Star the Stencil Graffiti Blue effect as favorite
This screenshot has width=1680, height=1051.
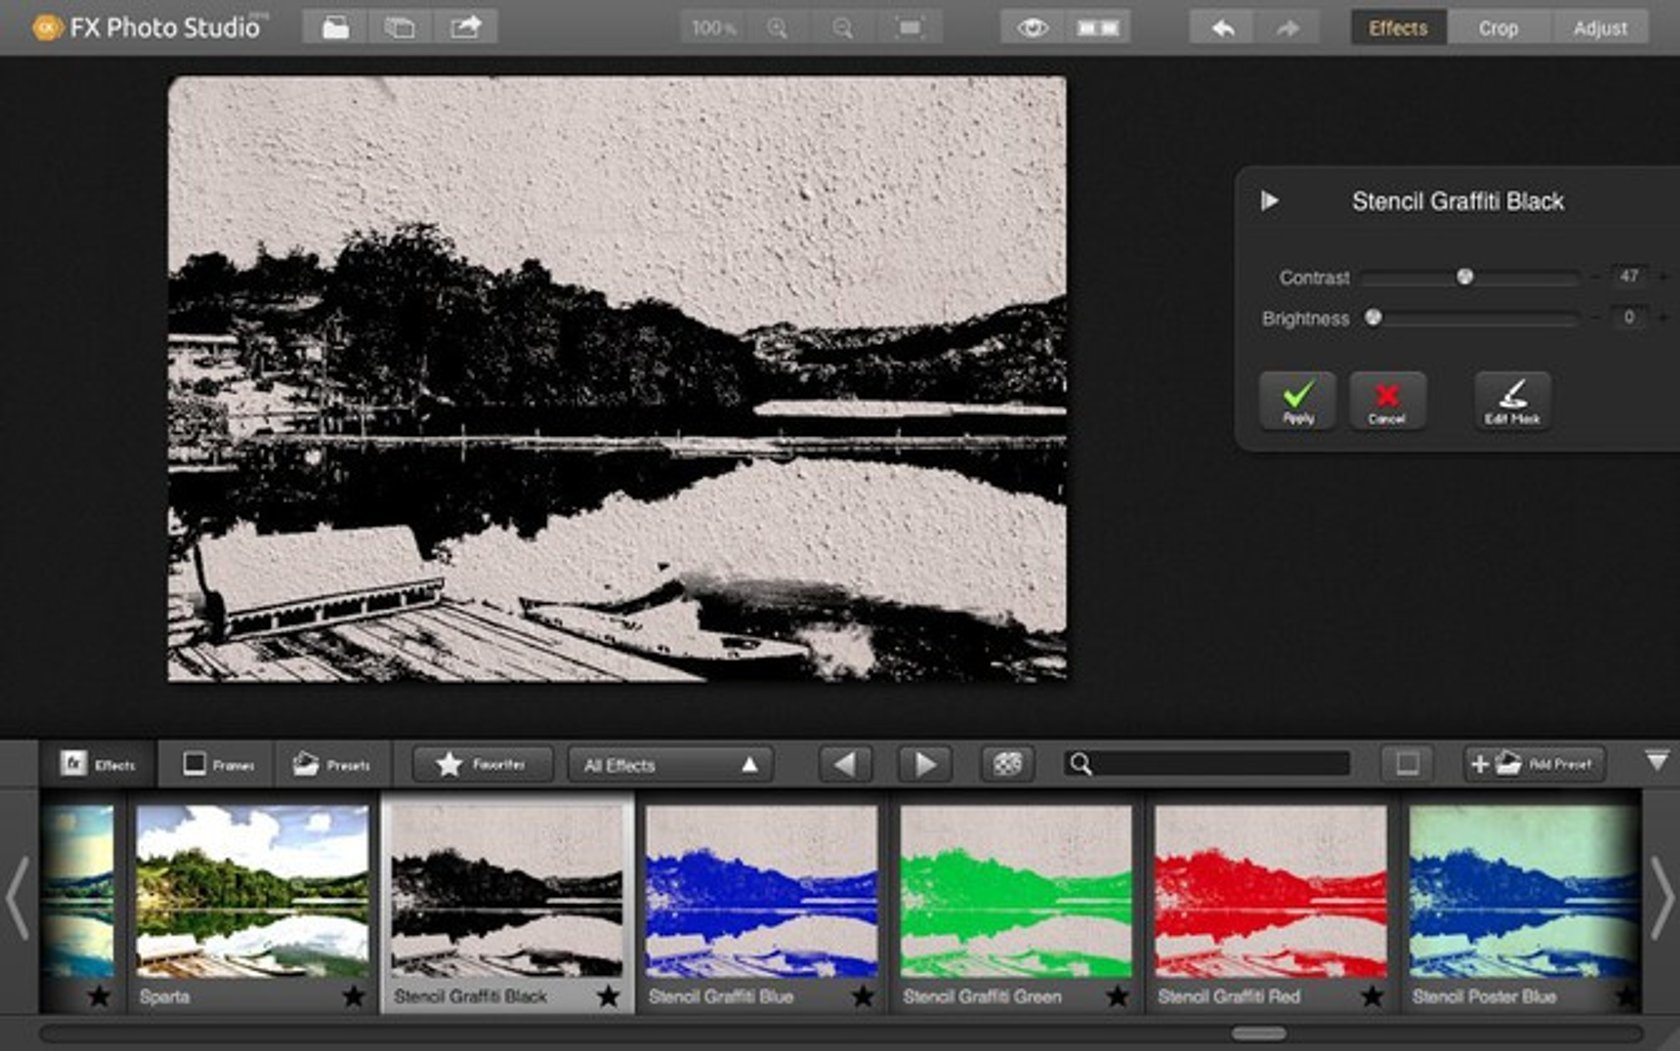[866, 997]
